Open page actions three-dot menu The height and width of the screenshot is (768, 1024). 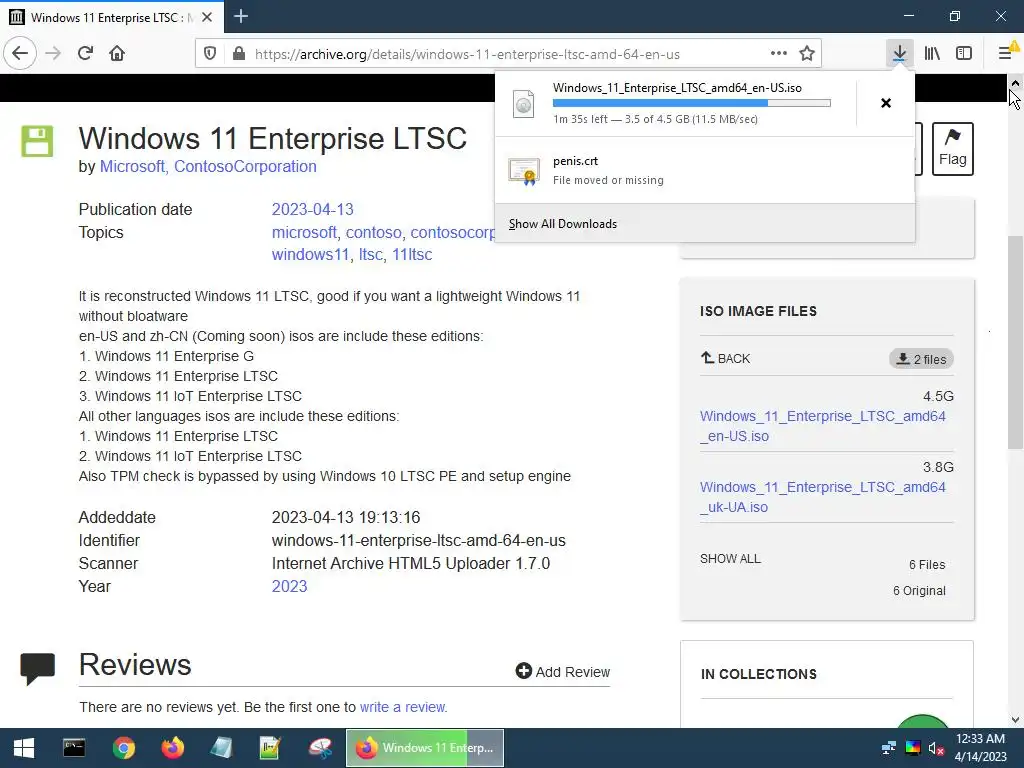click(778, 54)
